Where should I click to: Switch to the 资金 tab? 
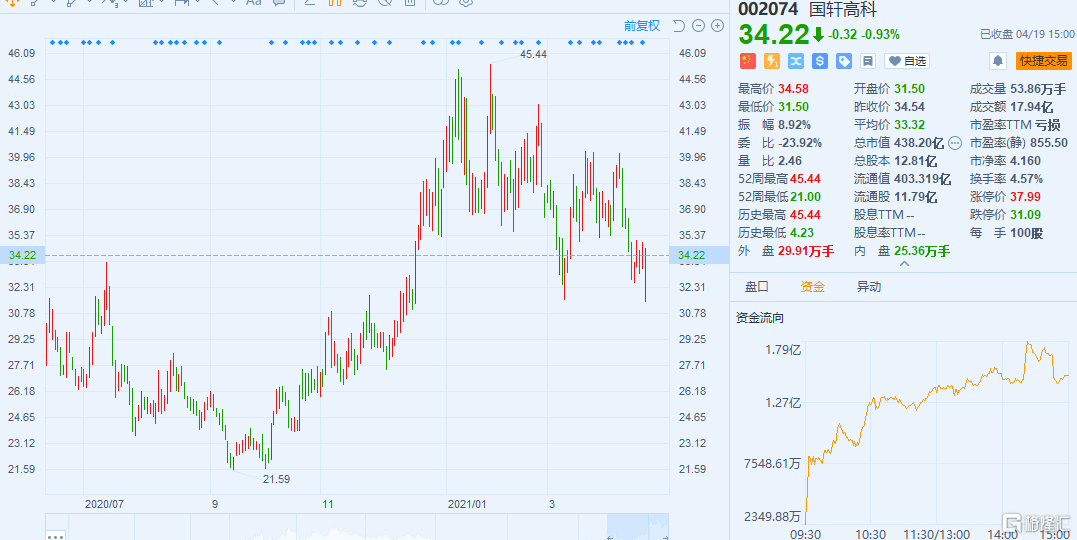tap(813, 286)
